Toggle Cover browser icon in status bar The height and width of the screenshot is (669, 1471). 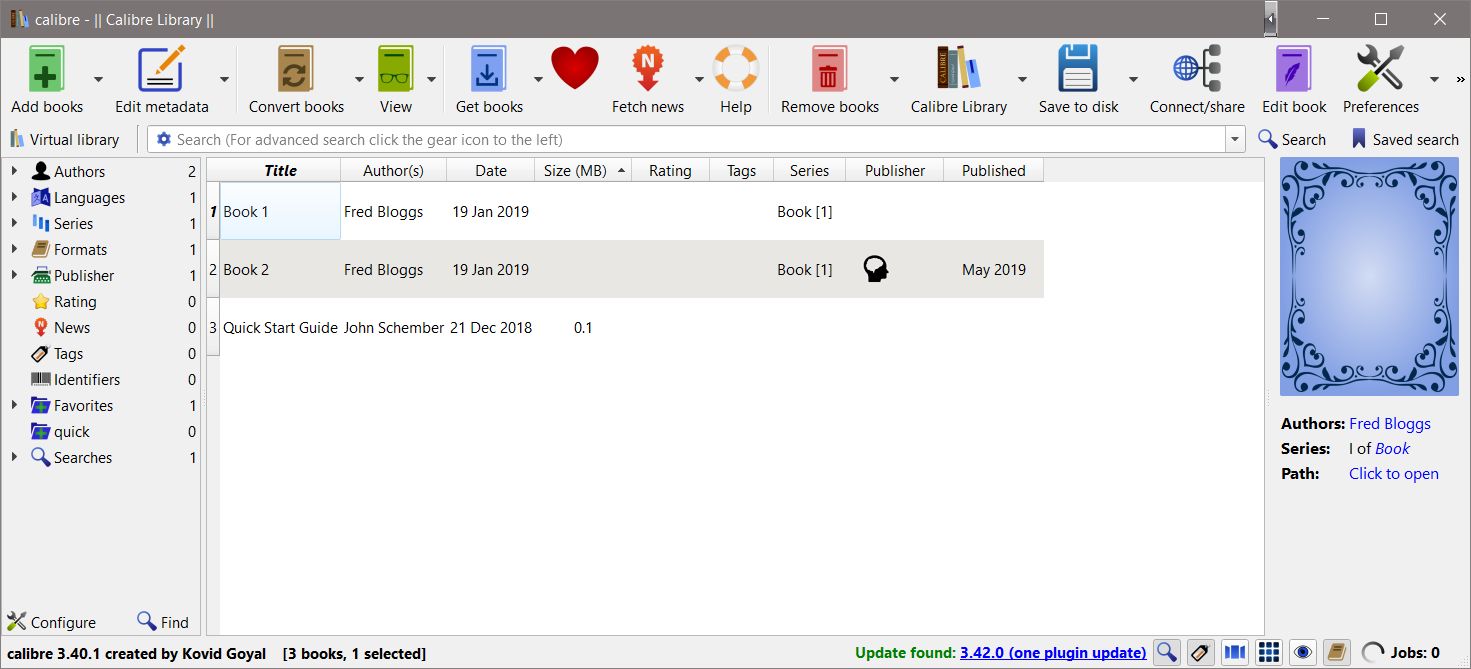pos(1235,652)
